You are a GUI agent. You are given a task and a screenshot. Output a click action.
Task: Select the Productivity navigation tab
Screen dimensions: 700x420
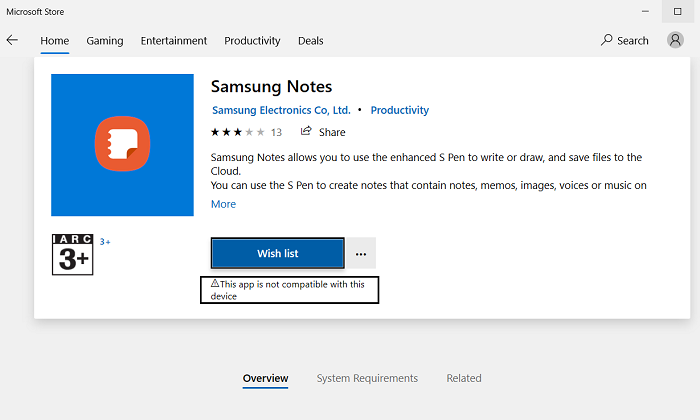[x=252, y=41]
